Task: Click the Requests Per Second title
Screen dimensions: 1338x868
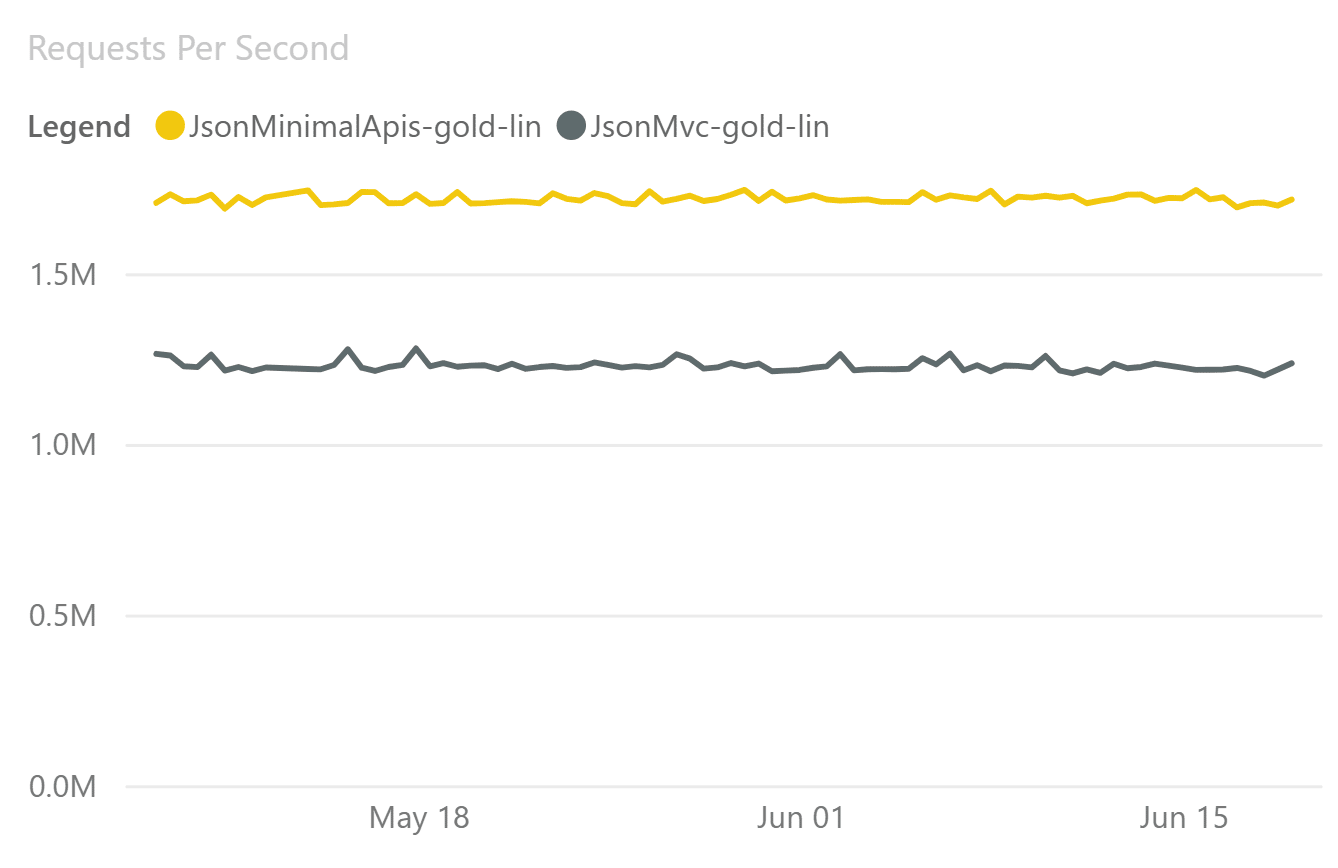Action: [188, 47]
